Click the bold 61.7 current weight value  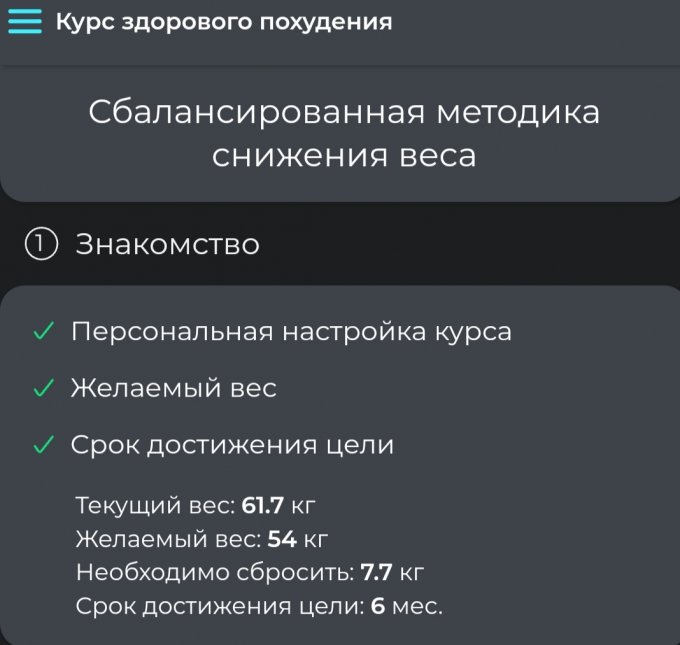pos(263,507)
